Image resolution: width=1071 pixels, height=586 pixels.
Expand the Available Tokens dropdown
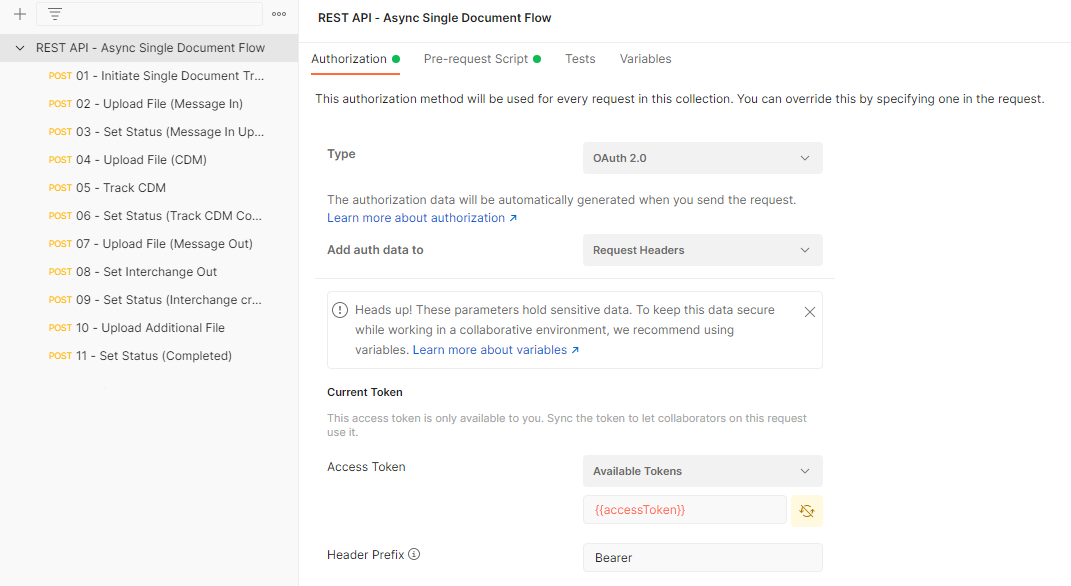702,471
